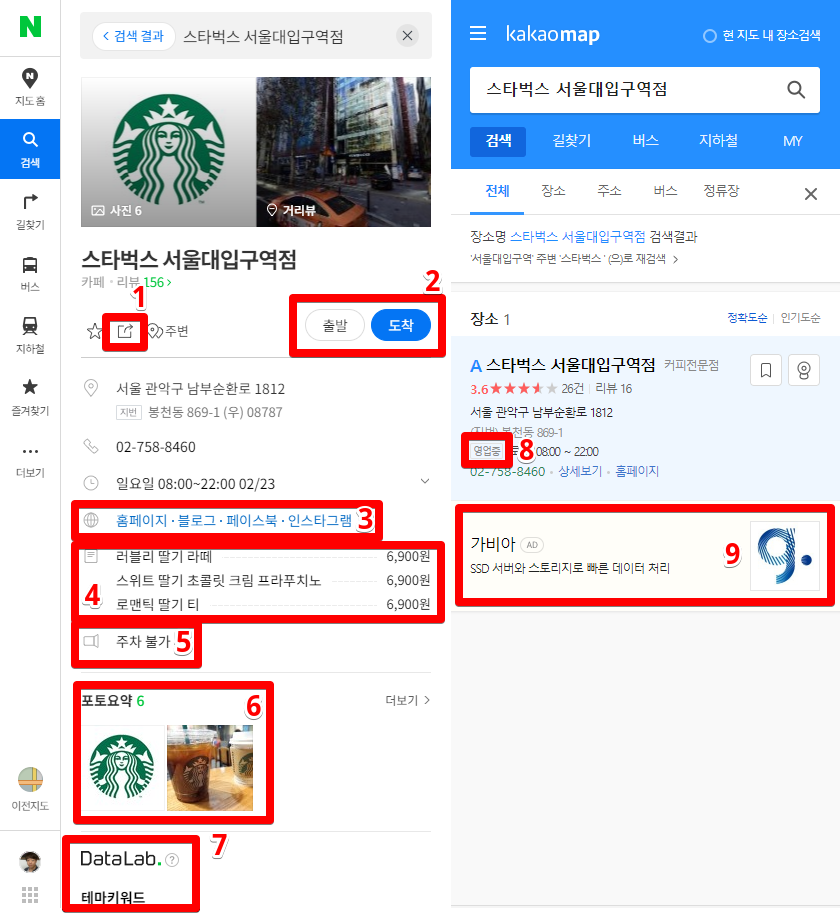Open 리뷰 156 reviews link
This screenshot has height=916, width=840.
point(144,282)
